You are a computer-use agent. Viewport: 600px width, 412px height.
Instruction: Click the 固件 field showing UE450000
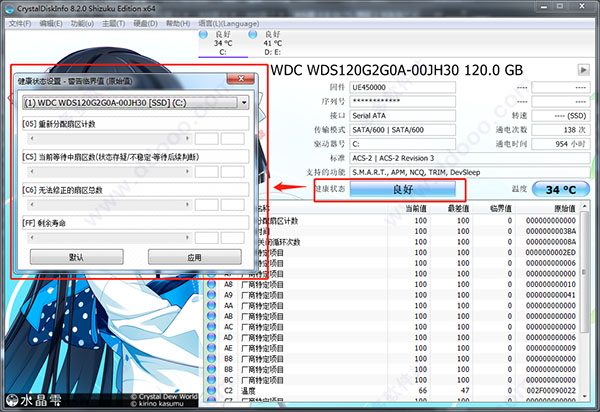pos(403,87)
